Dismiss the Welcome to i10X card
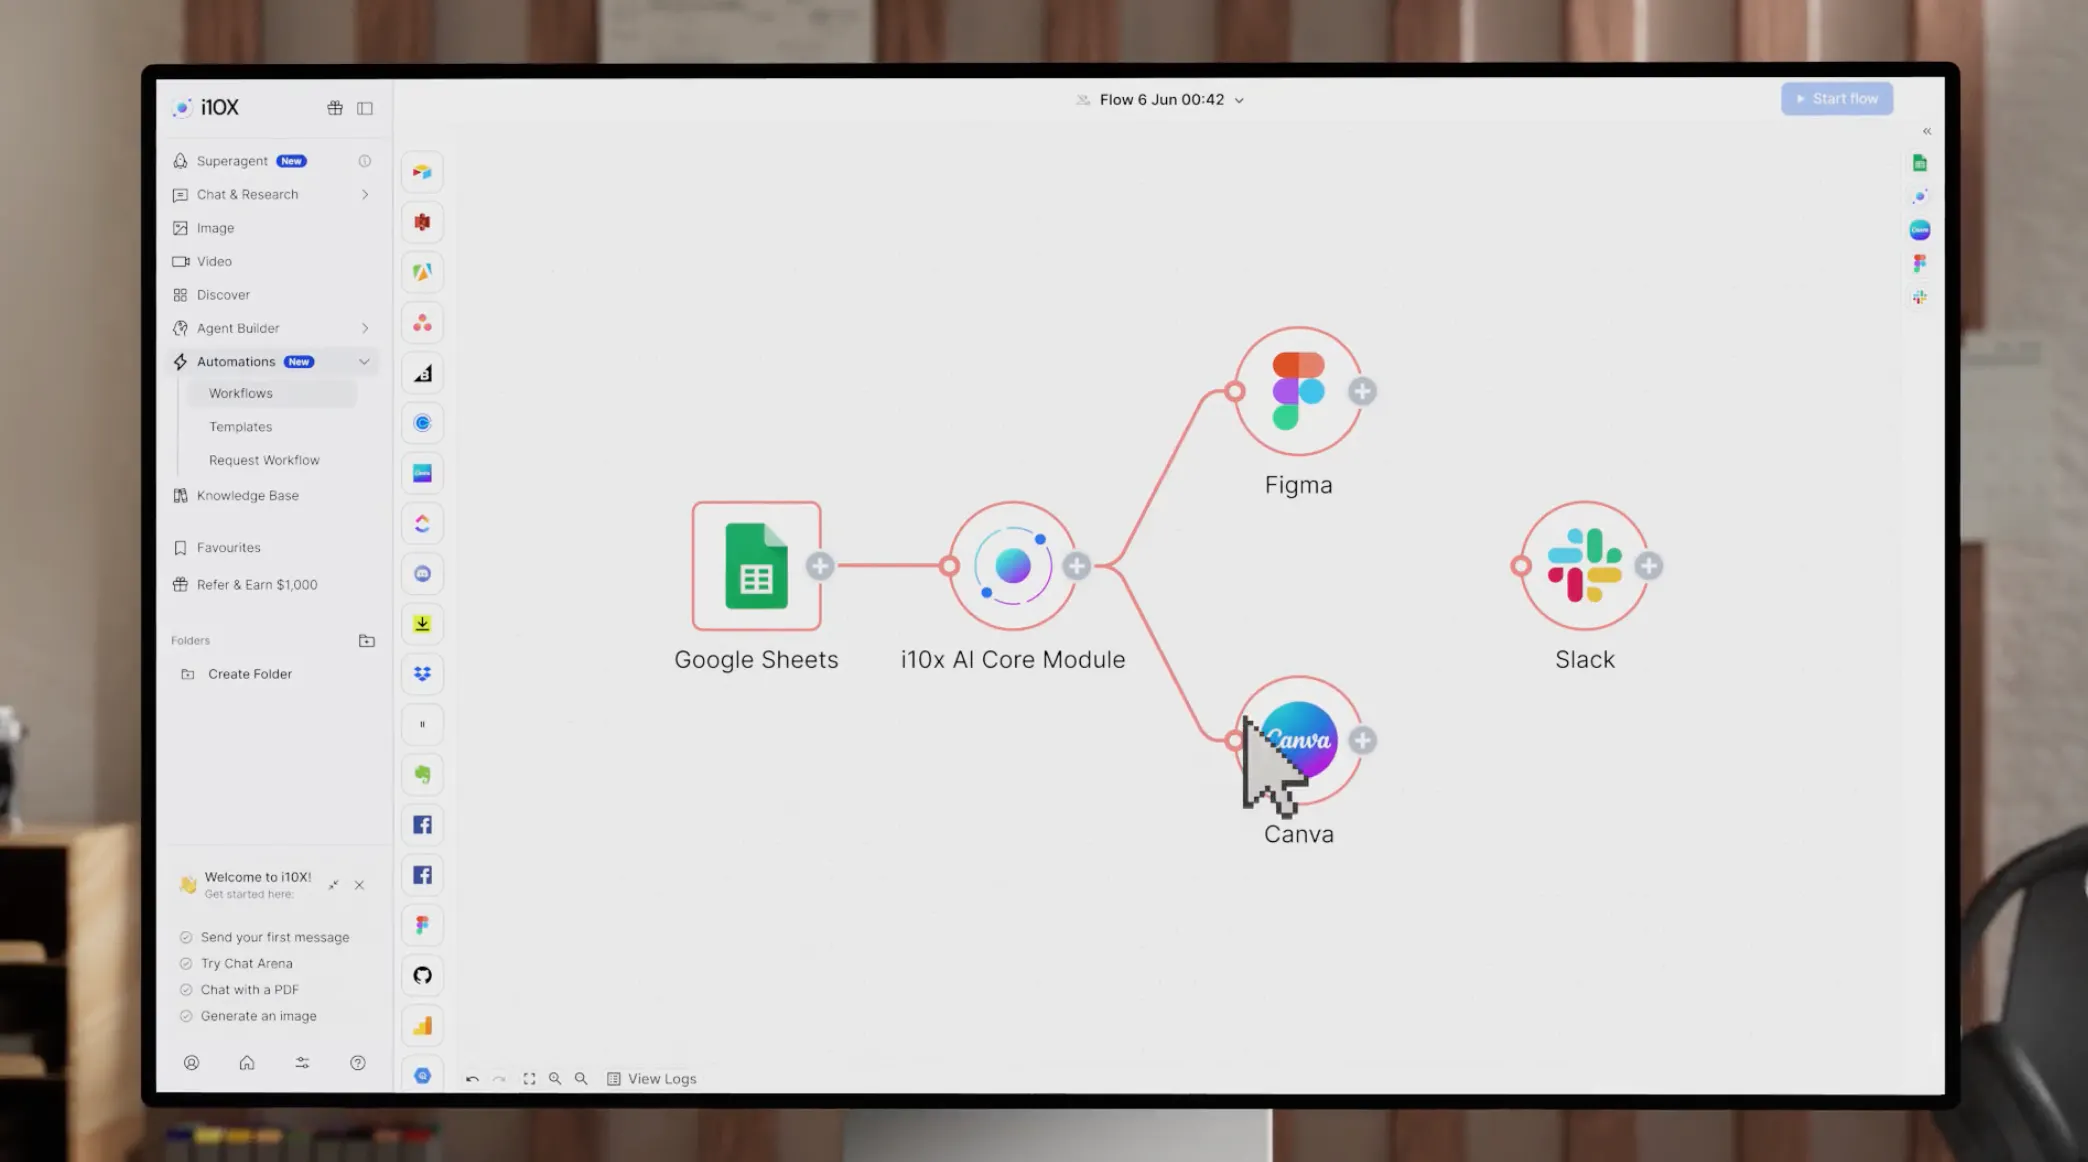The width and height of the screenshot is (2088, 1162). point(359,885)
